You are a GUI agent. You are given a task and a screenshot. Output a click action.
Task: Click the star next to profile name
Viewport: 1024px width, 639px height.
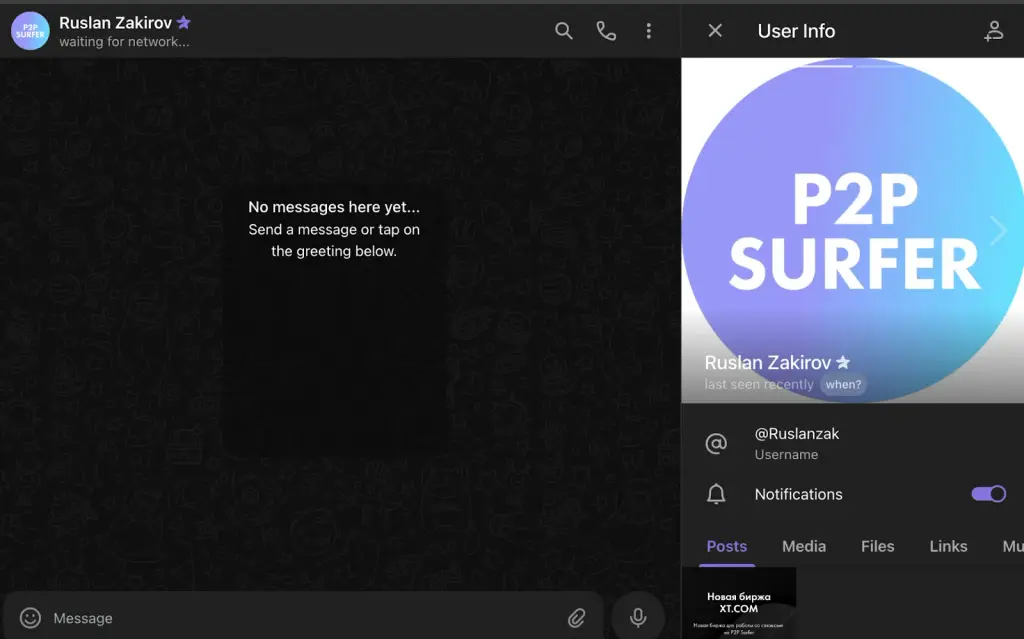(843, 361)
